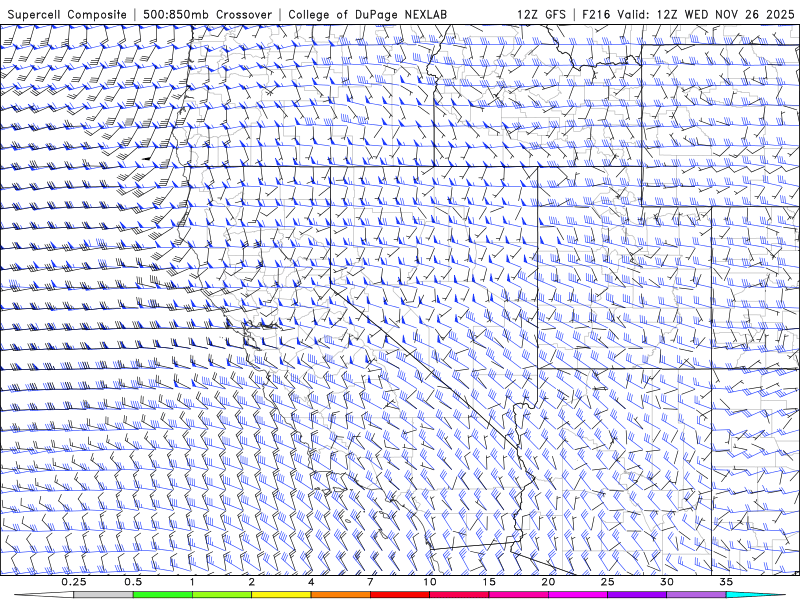Pick the lavender segment between 30 and 35
800x600 pixels.
pos(696,595)
